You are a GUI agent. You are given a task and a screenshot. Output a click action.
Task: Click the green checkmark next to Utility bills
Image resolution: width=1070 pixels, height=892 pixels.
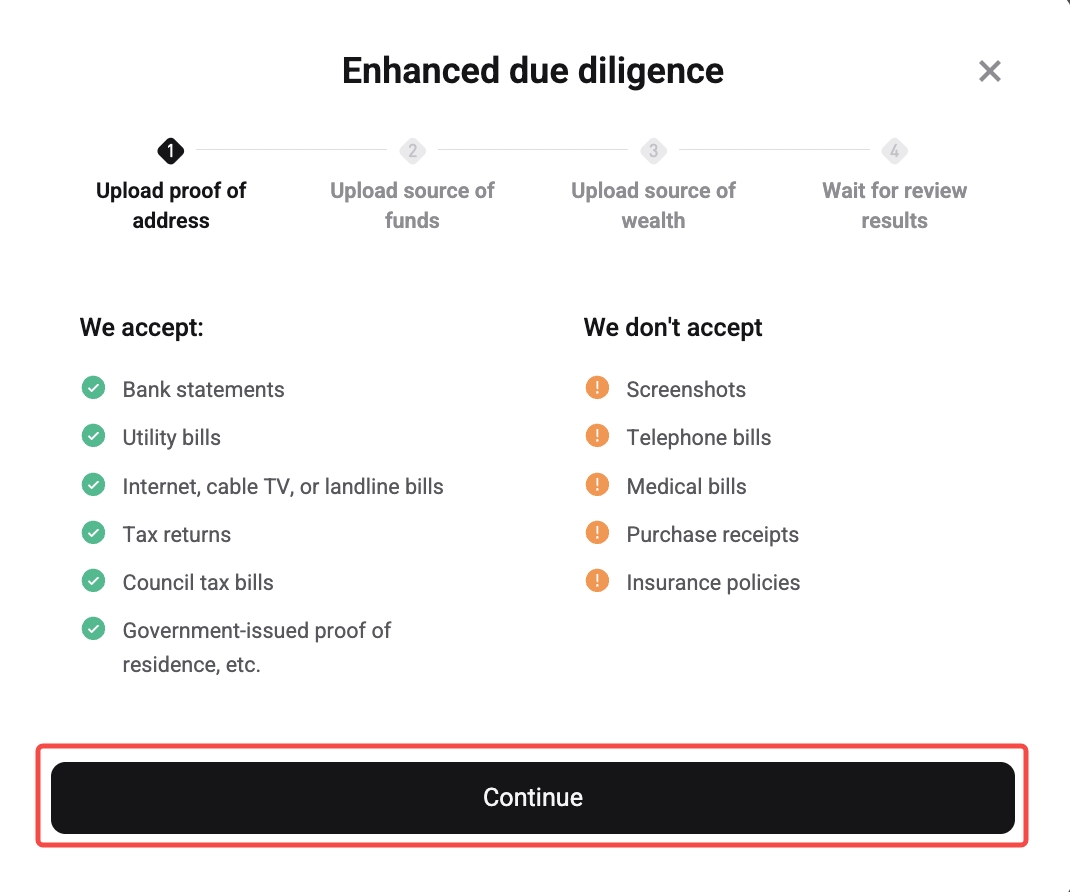[x=93, y=435]
